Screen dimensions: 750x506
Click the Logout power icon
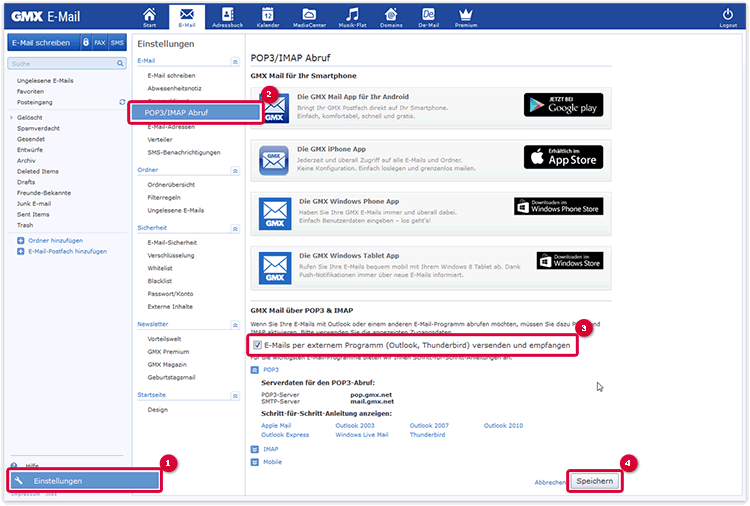(728, 17)
